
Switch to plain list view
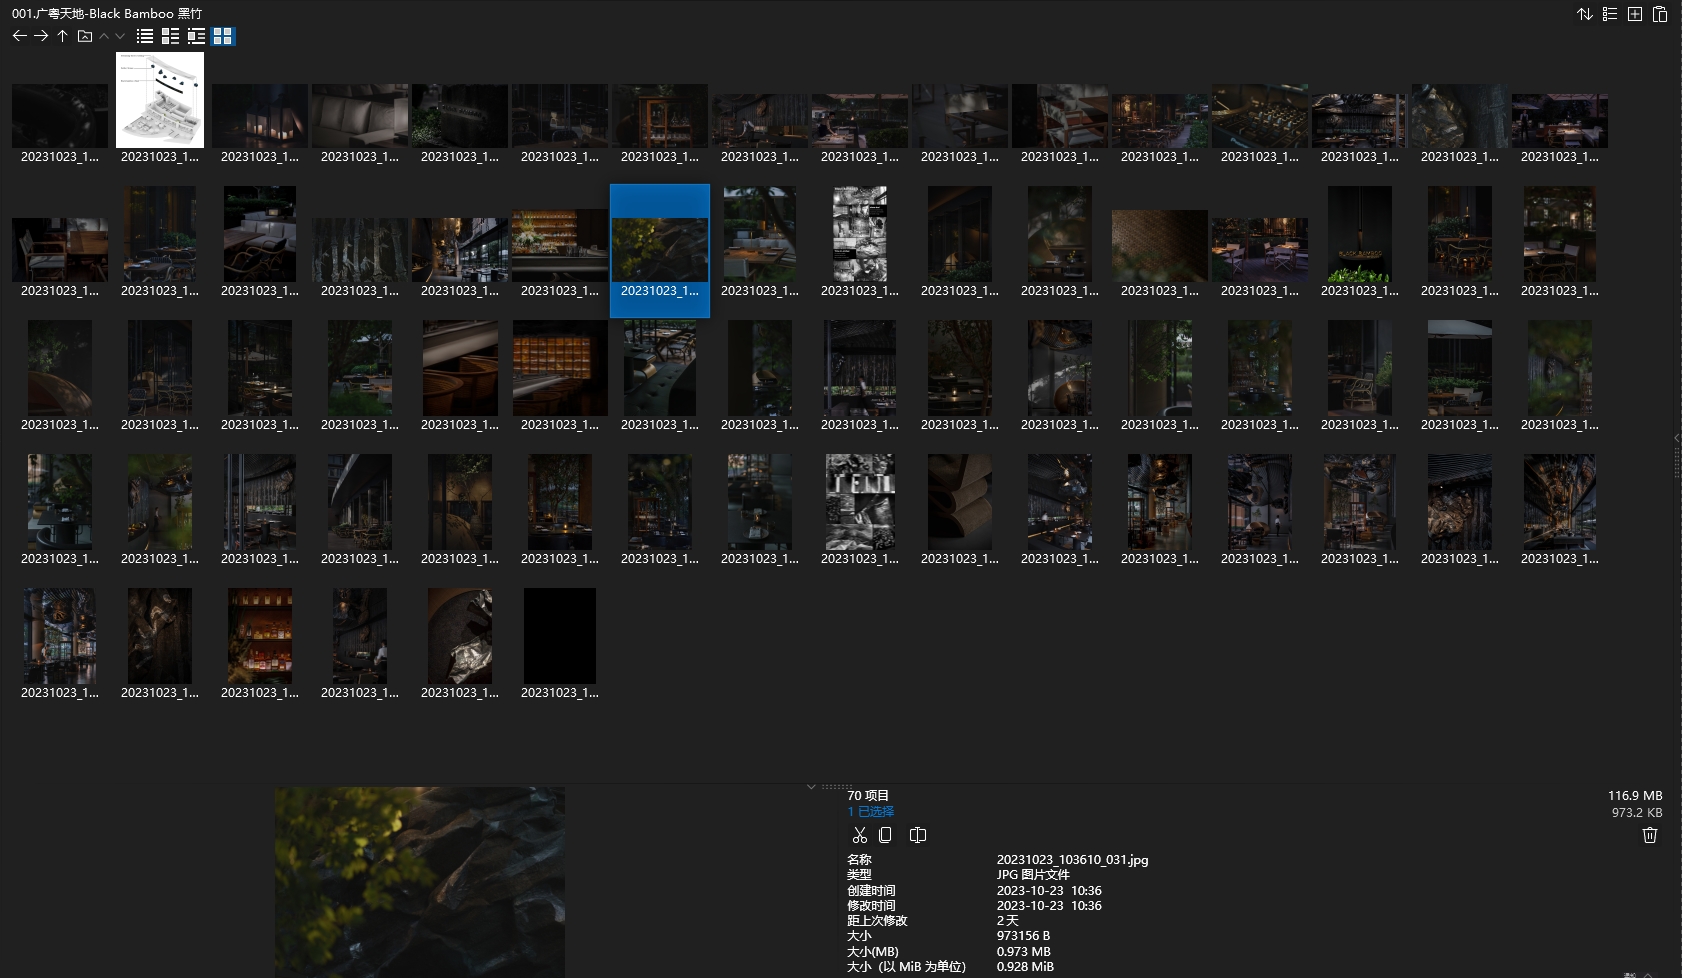145,36
